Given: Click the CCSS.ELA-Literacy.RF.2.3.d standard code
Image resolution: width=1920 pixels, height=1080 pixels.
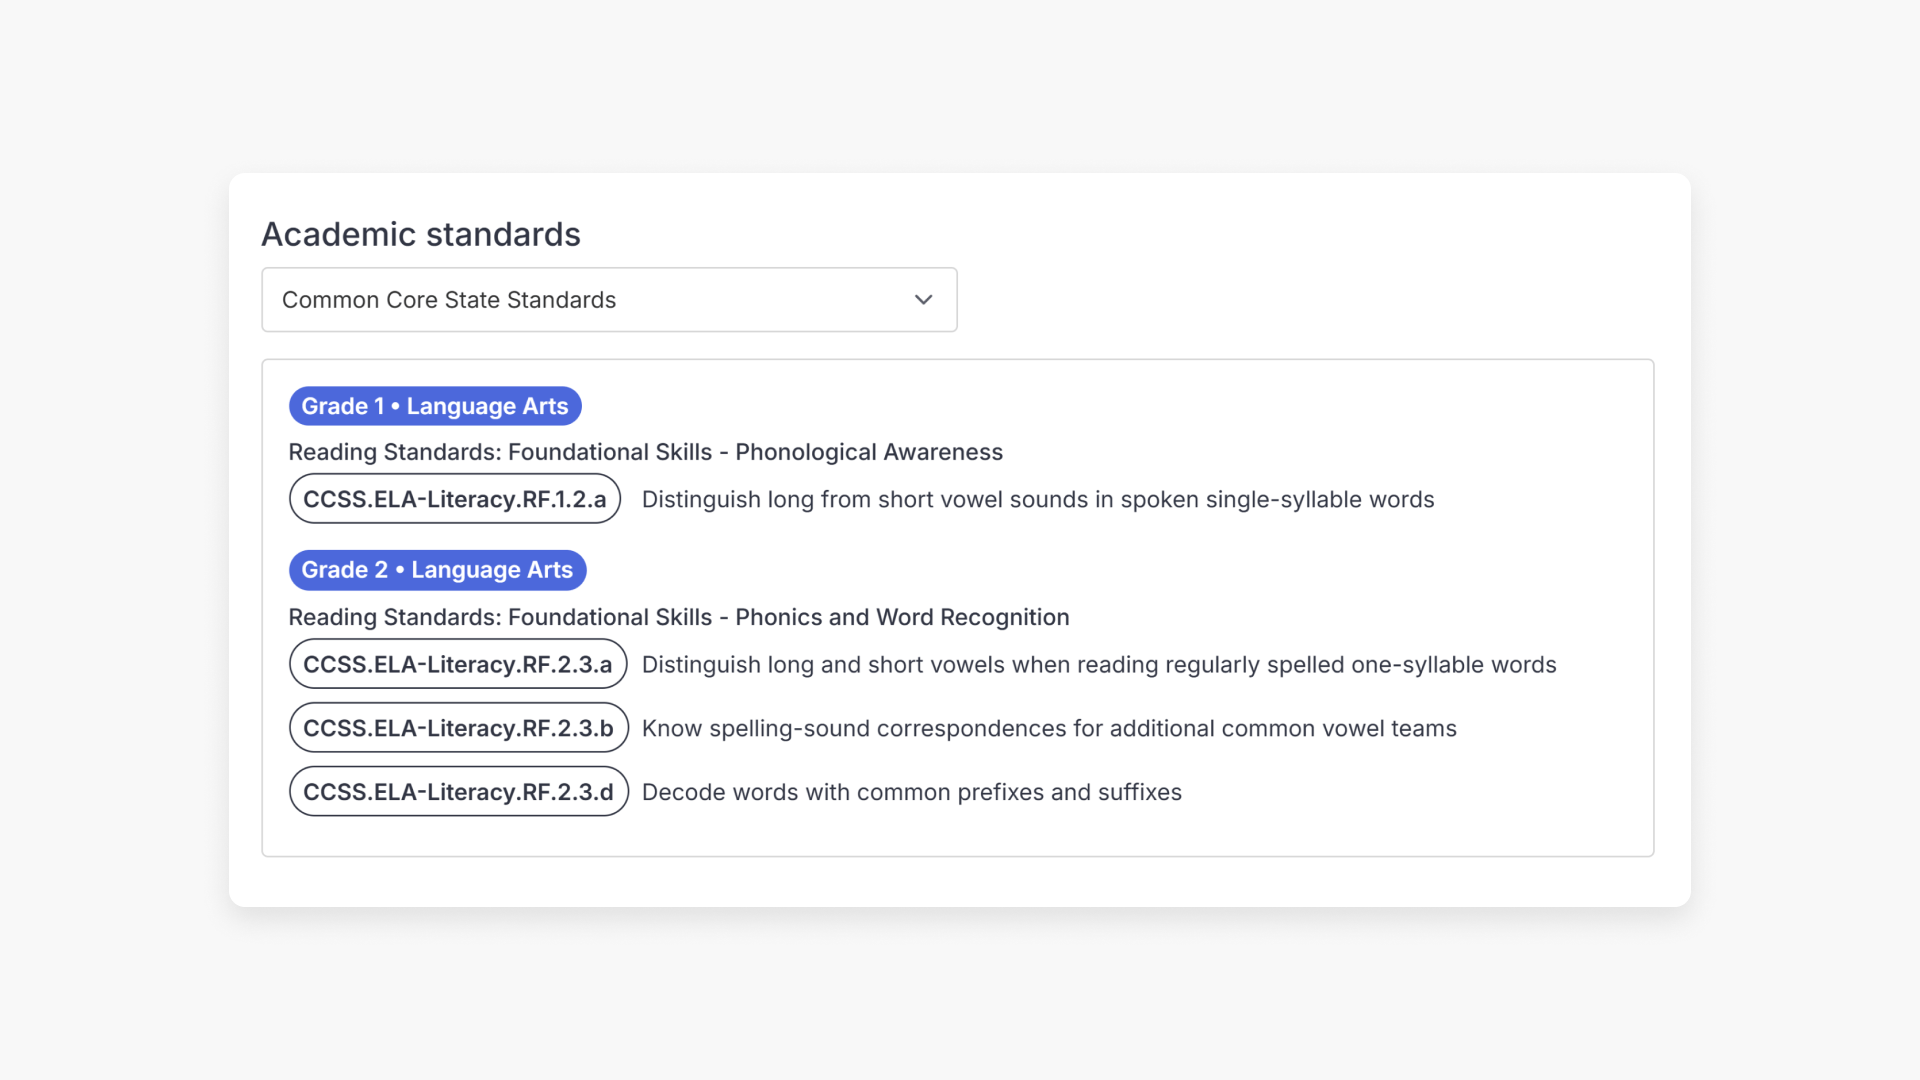Looking at the screenshot, I should (459, 792).
